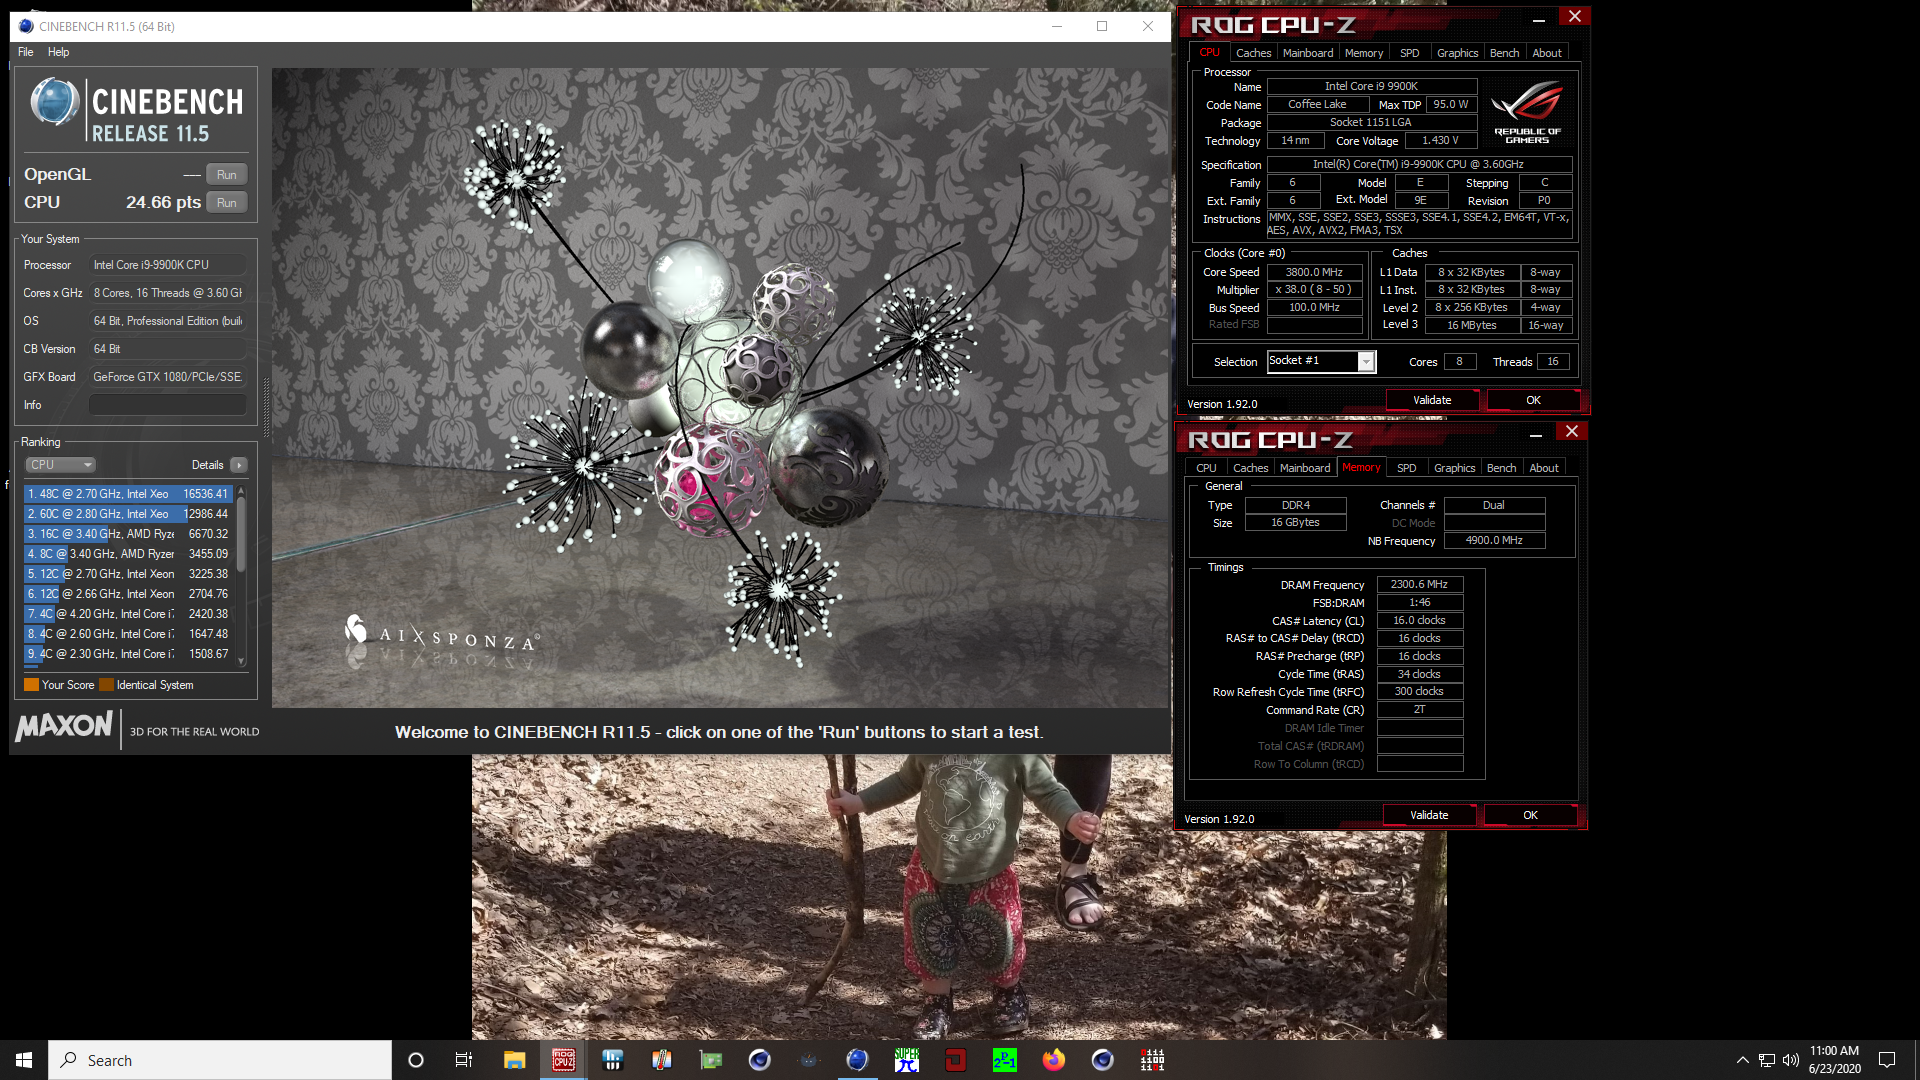
Task: Open About tab in CPU-Z memory window
Action: coord(1543,468)
